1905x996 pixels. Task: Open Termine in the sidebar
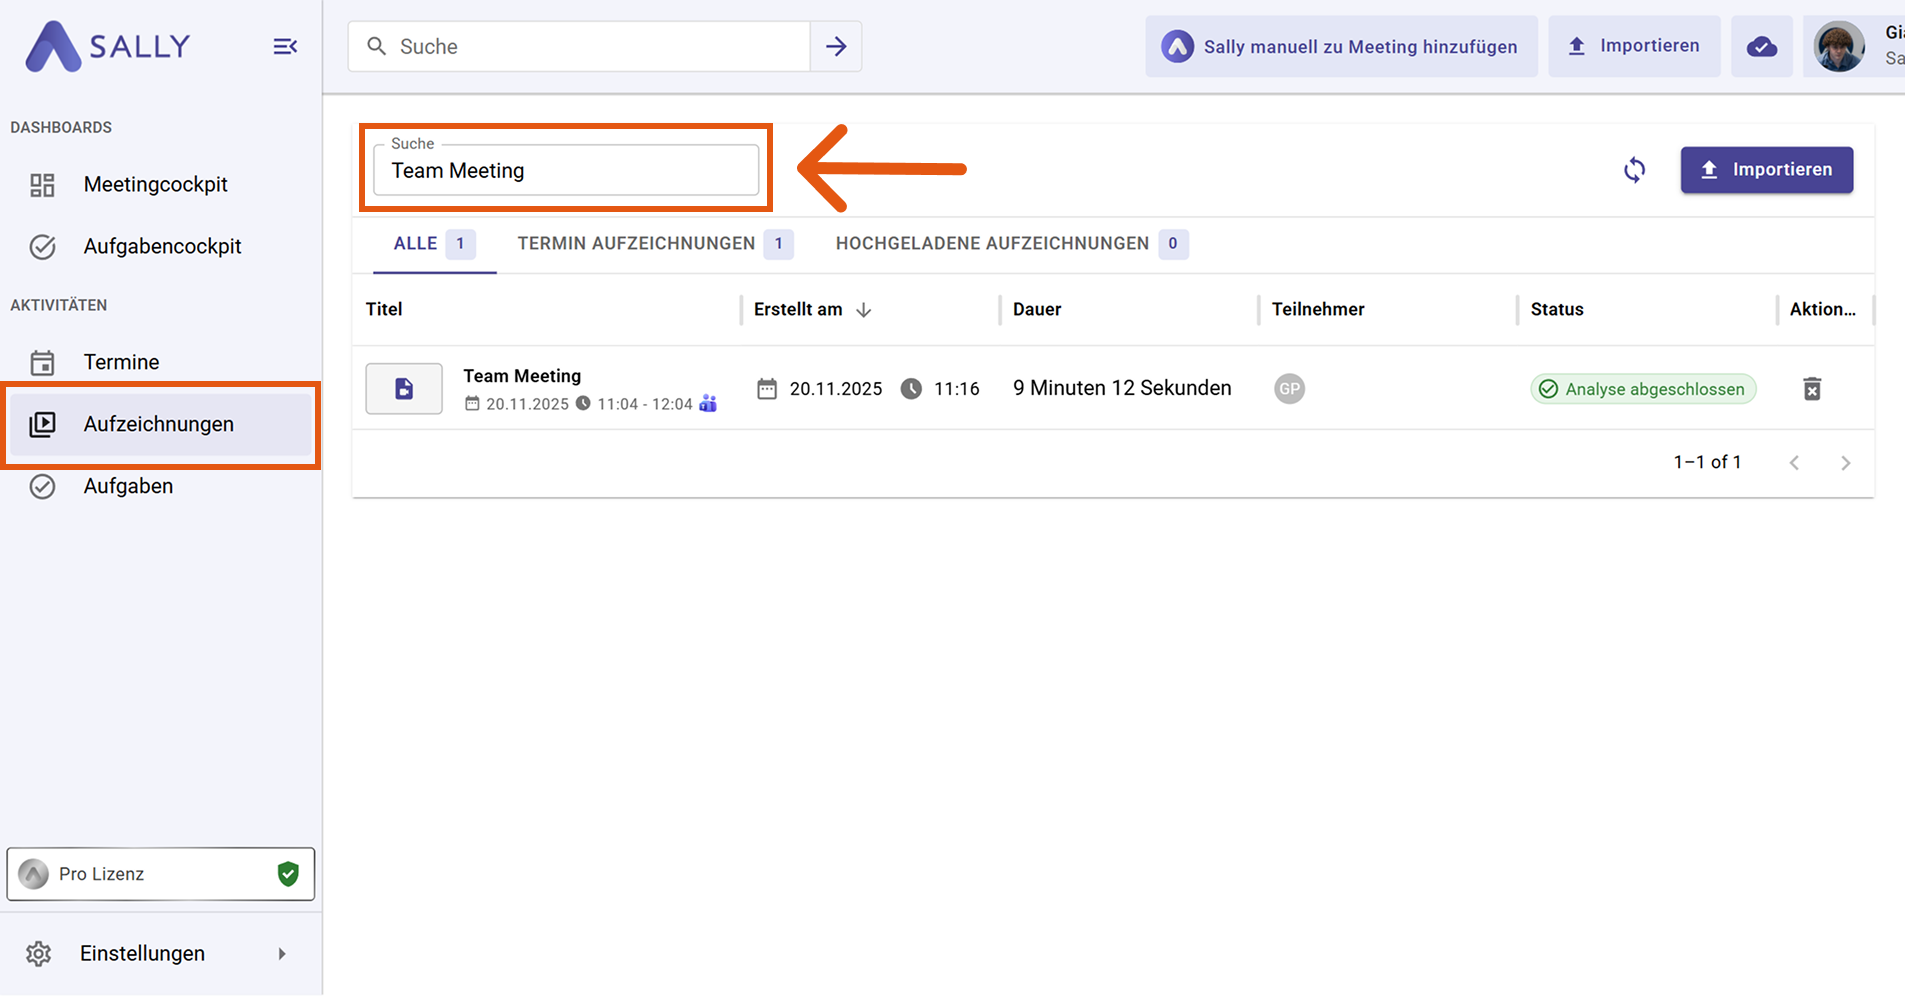[121, 362]
